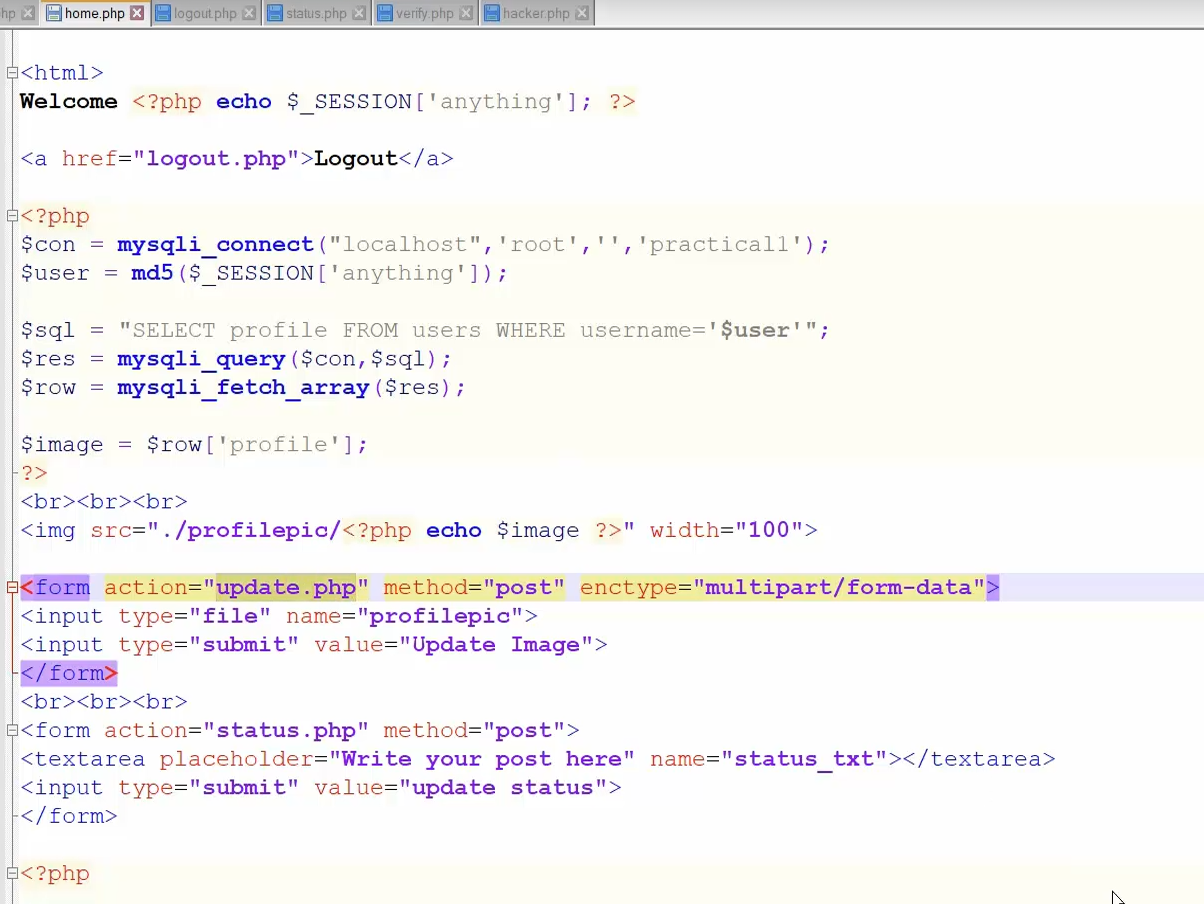1204x904 pixels.
Task: Place cursor on the highlighted update.php text
Action: pyautogui.click(x=286, y=588)
